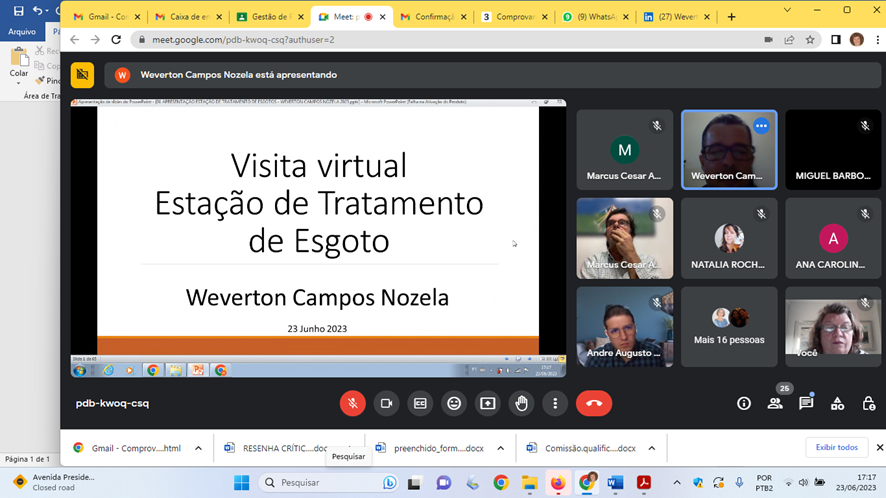Click the yellow stop-presentation-view icon

click(82, 75)
